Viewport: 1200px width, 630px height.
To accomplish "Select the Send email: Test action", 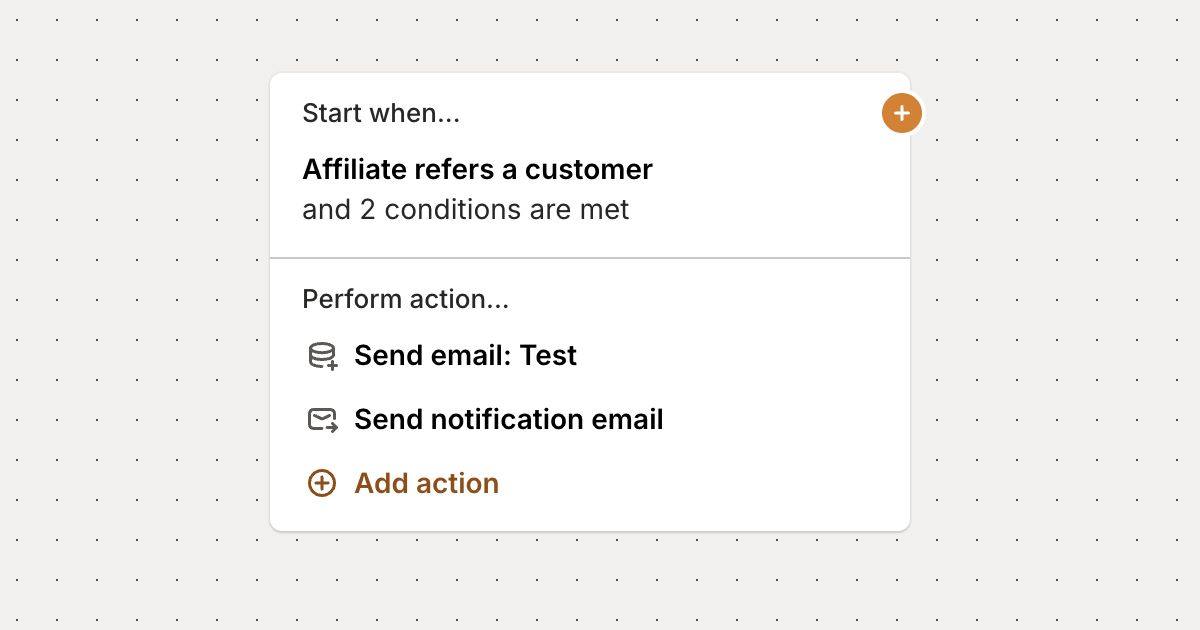I will click(464, 355).
